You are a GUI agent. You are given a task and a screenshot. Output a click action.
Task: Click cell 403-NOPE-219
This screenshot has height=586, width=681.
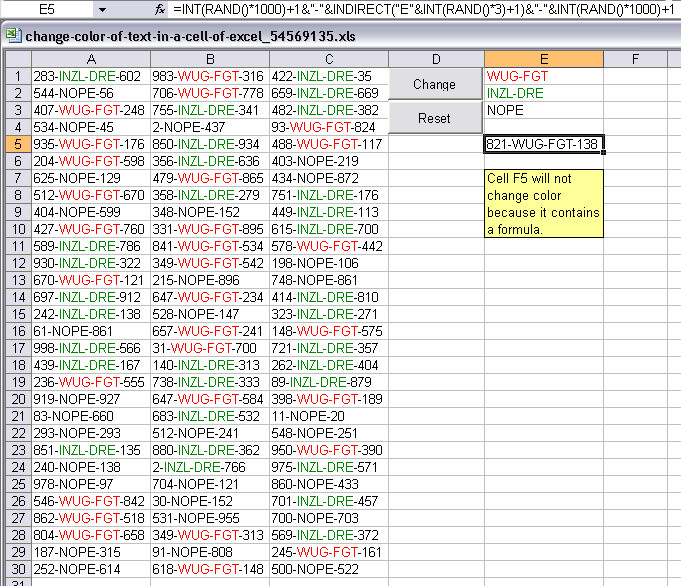(x=329, y=161)
